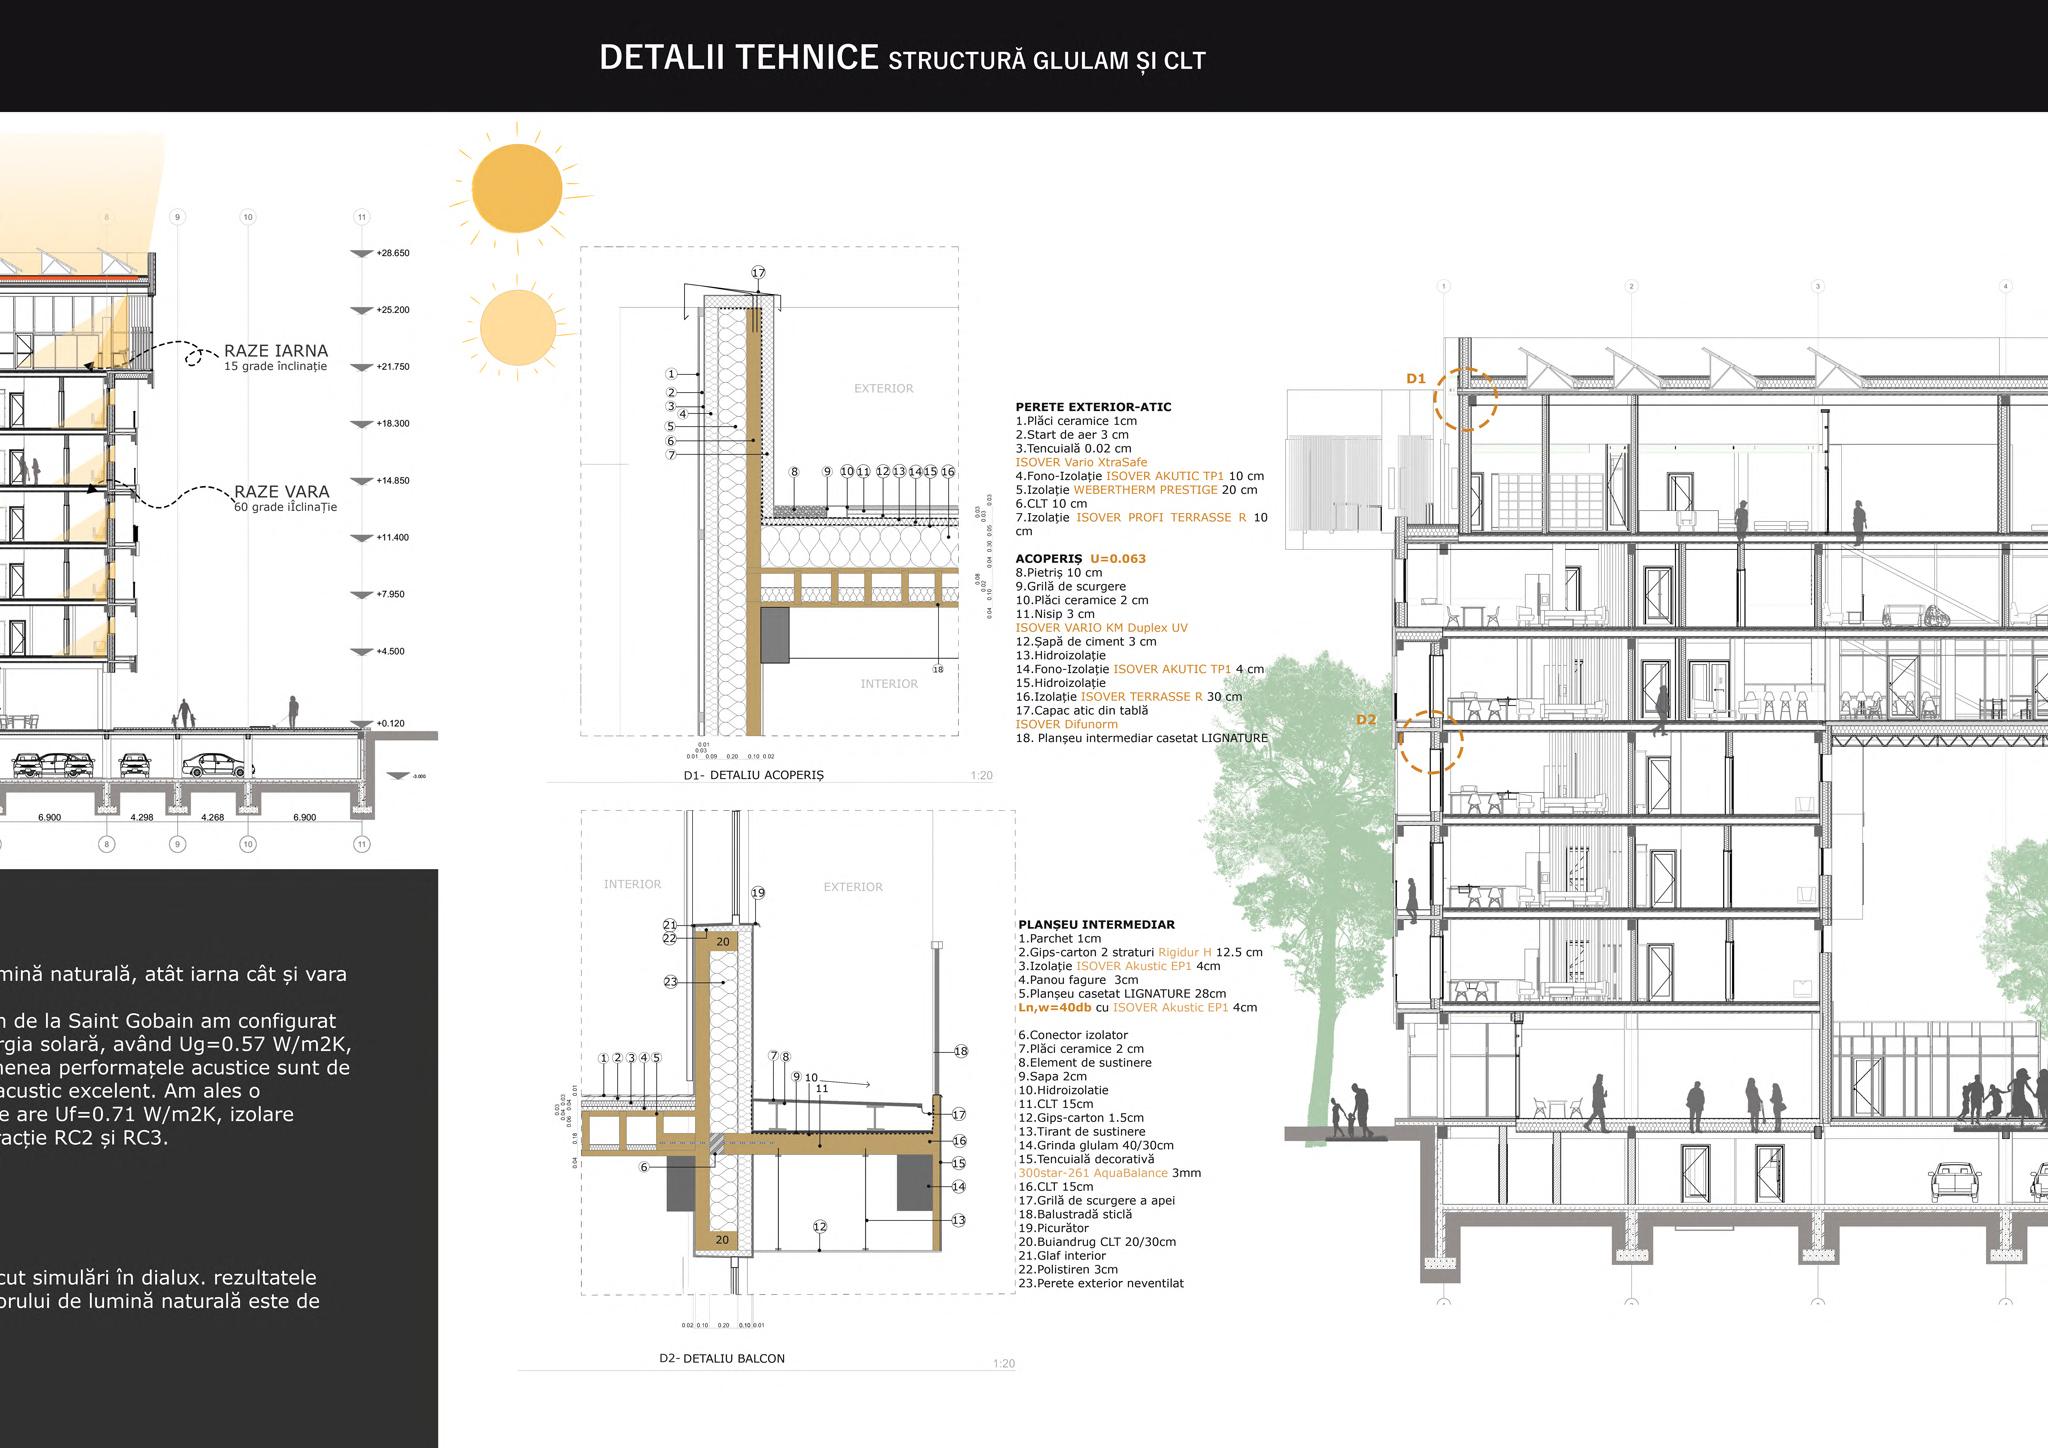Click the PERETE EXTERIOR-ATIC heading
Image resolution: width=2048 pixels, height=1448 pixels.
pyautogui.click(x=1093, y=407)
